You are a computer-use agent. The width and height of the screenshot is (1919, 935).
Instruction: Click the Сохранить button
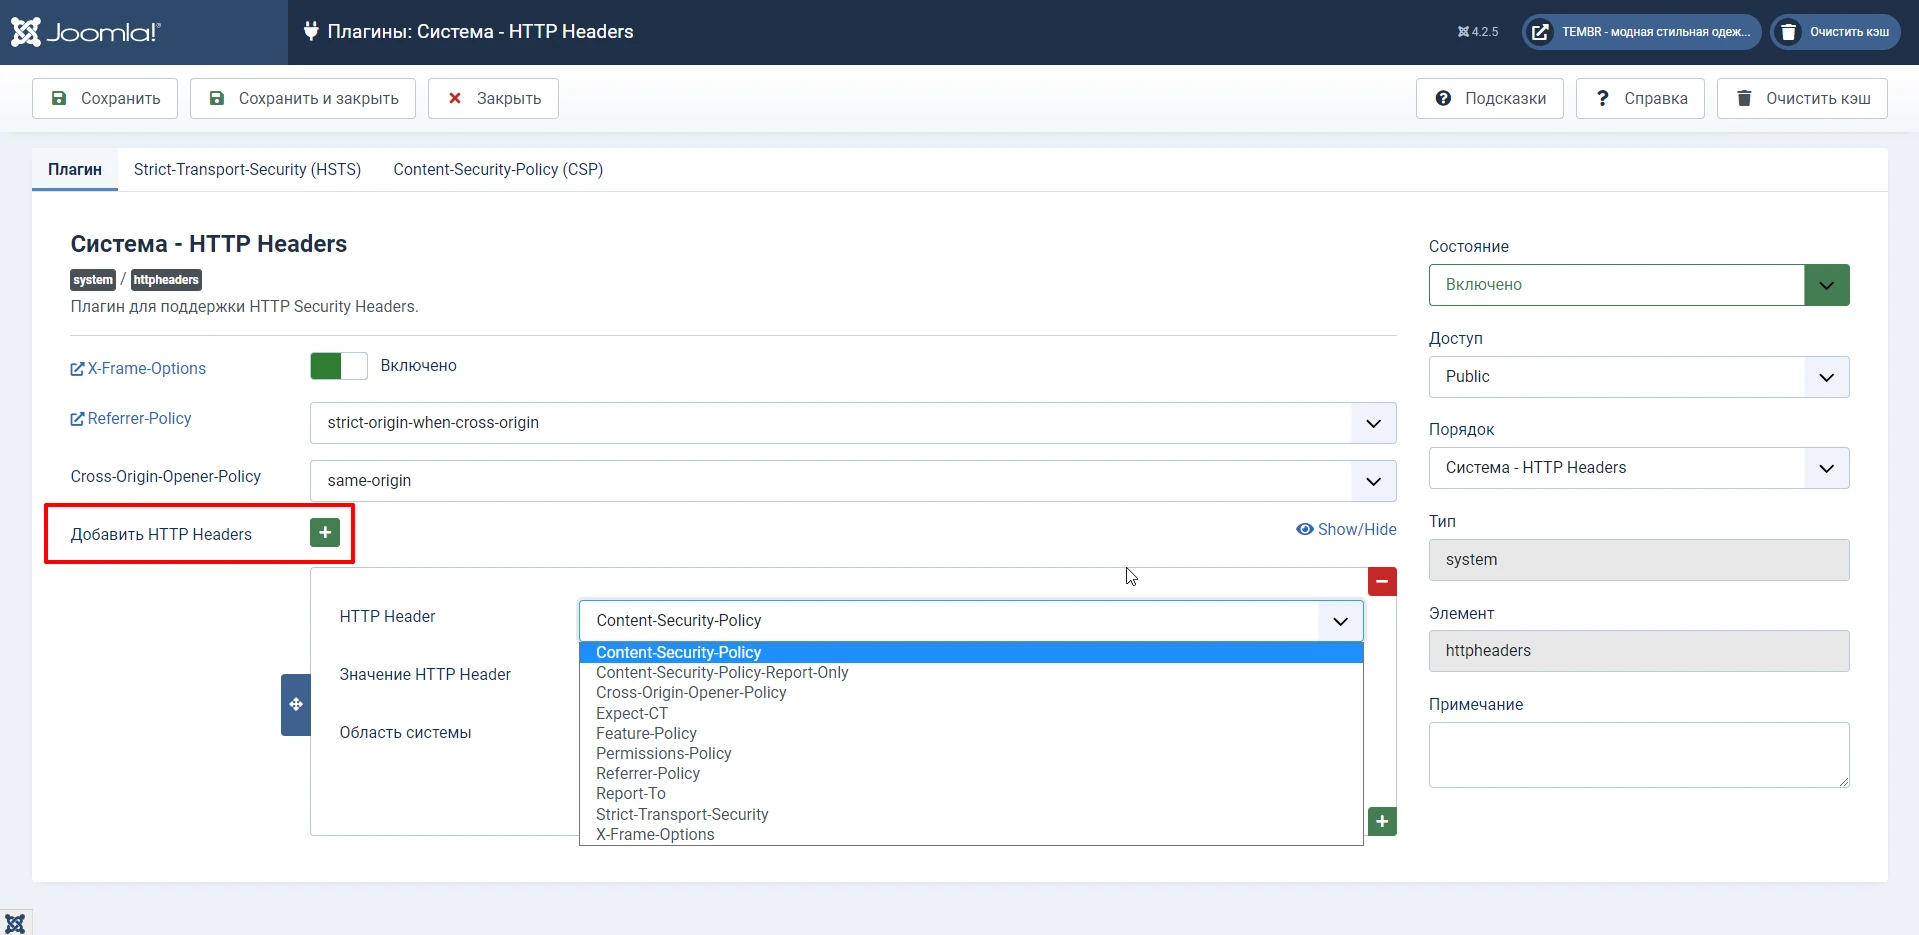(105, 99)
